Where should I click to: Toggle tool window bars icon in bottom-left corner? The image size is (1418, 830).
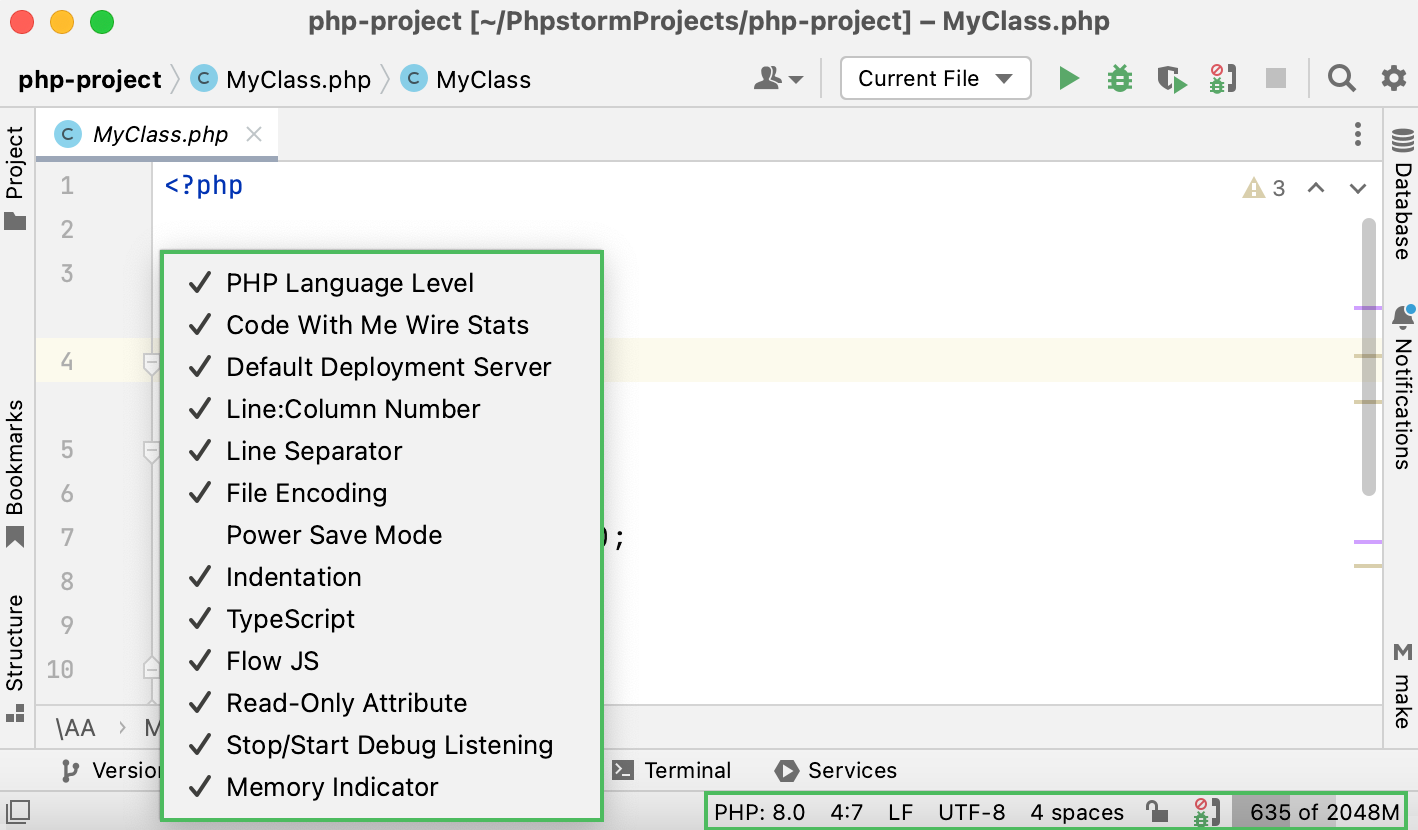(18, 811)
